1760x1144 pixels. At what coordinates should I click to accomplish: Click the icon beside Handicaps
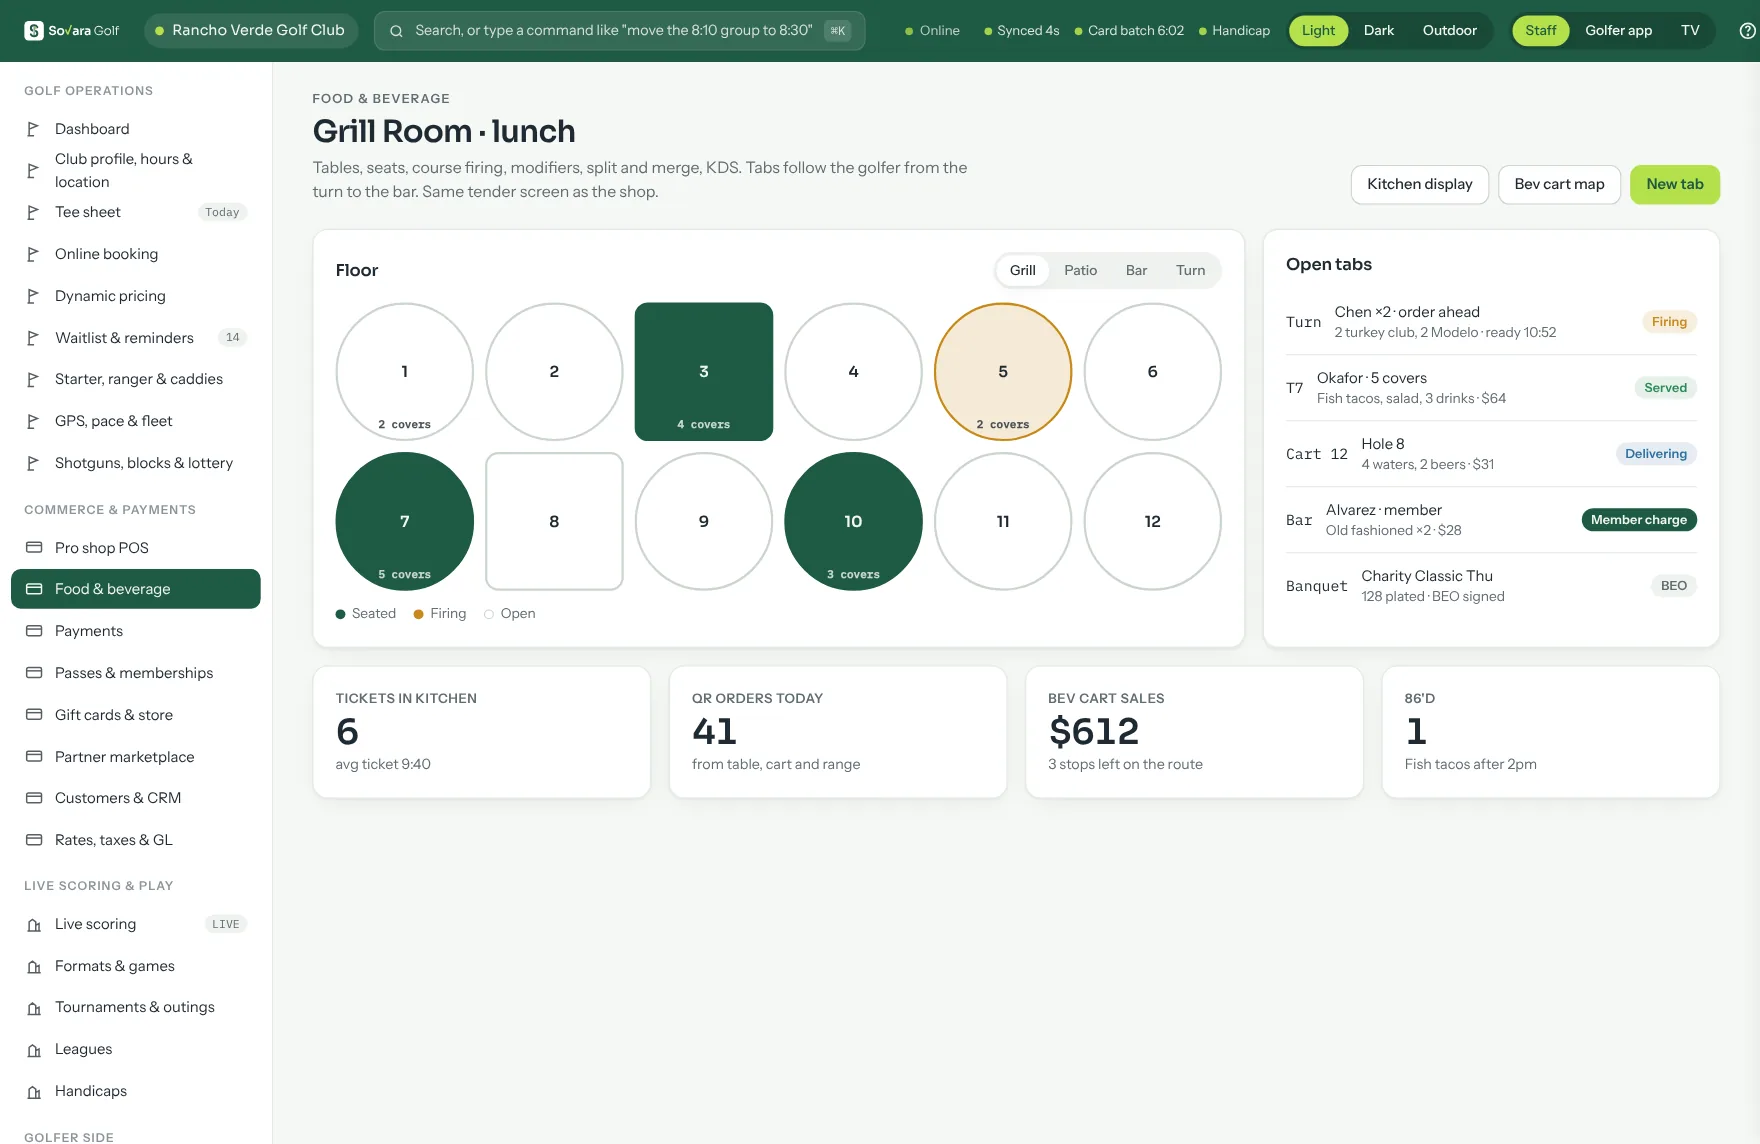click(x=34, y=1092)
